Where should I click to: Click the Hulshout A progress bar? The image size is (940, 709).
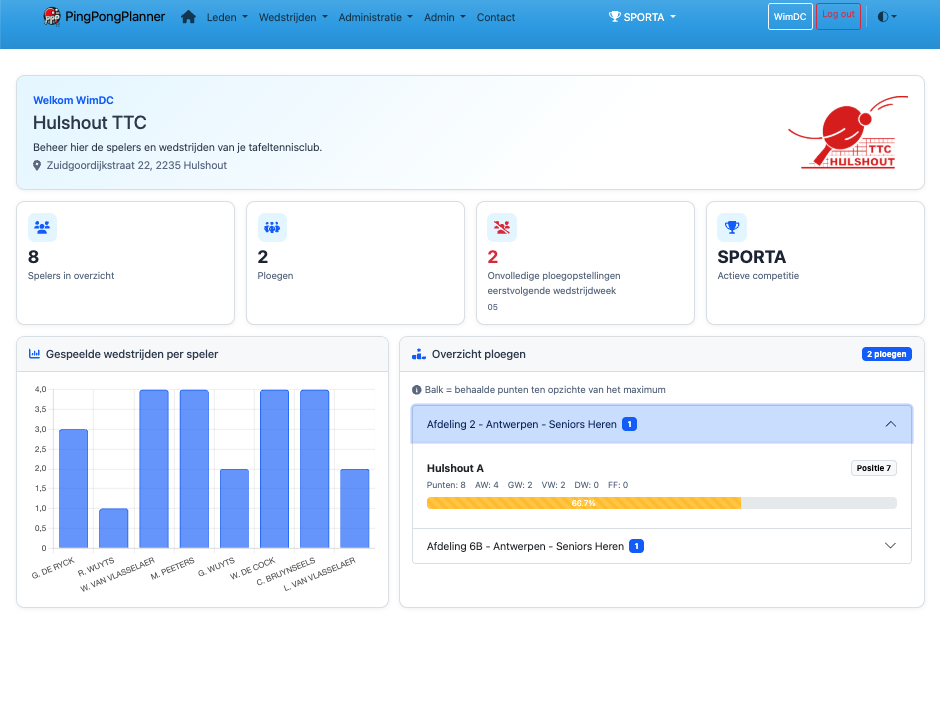click(662, 503)
